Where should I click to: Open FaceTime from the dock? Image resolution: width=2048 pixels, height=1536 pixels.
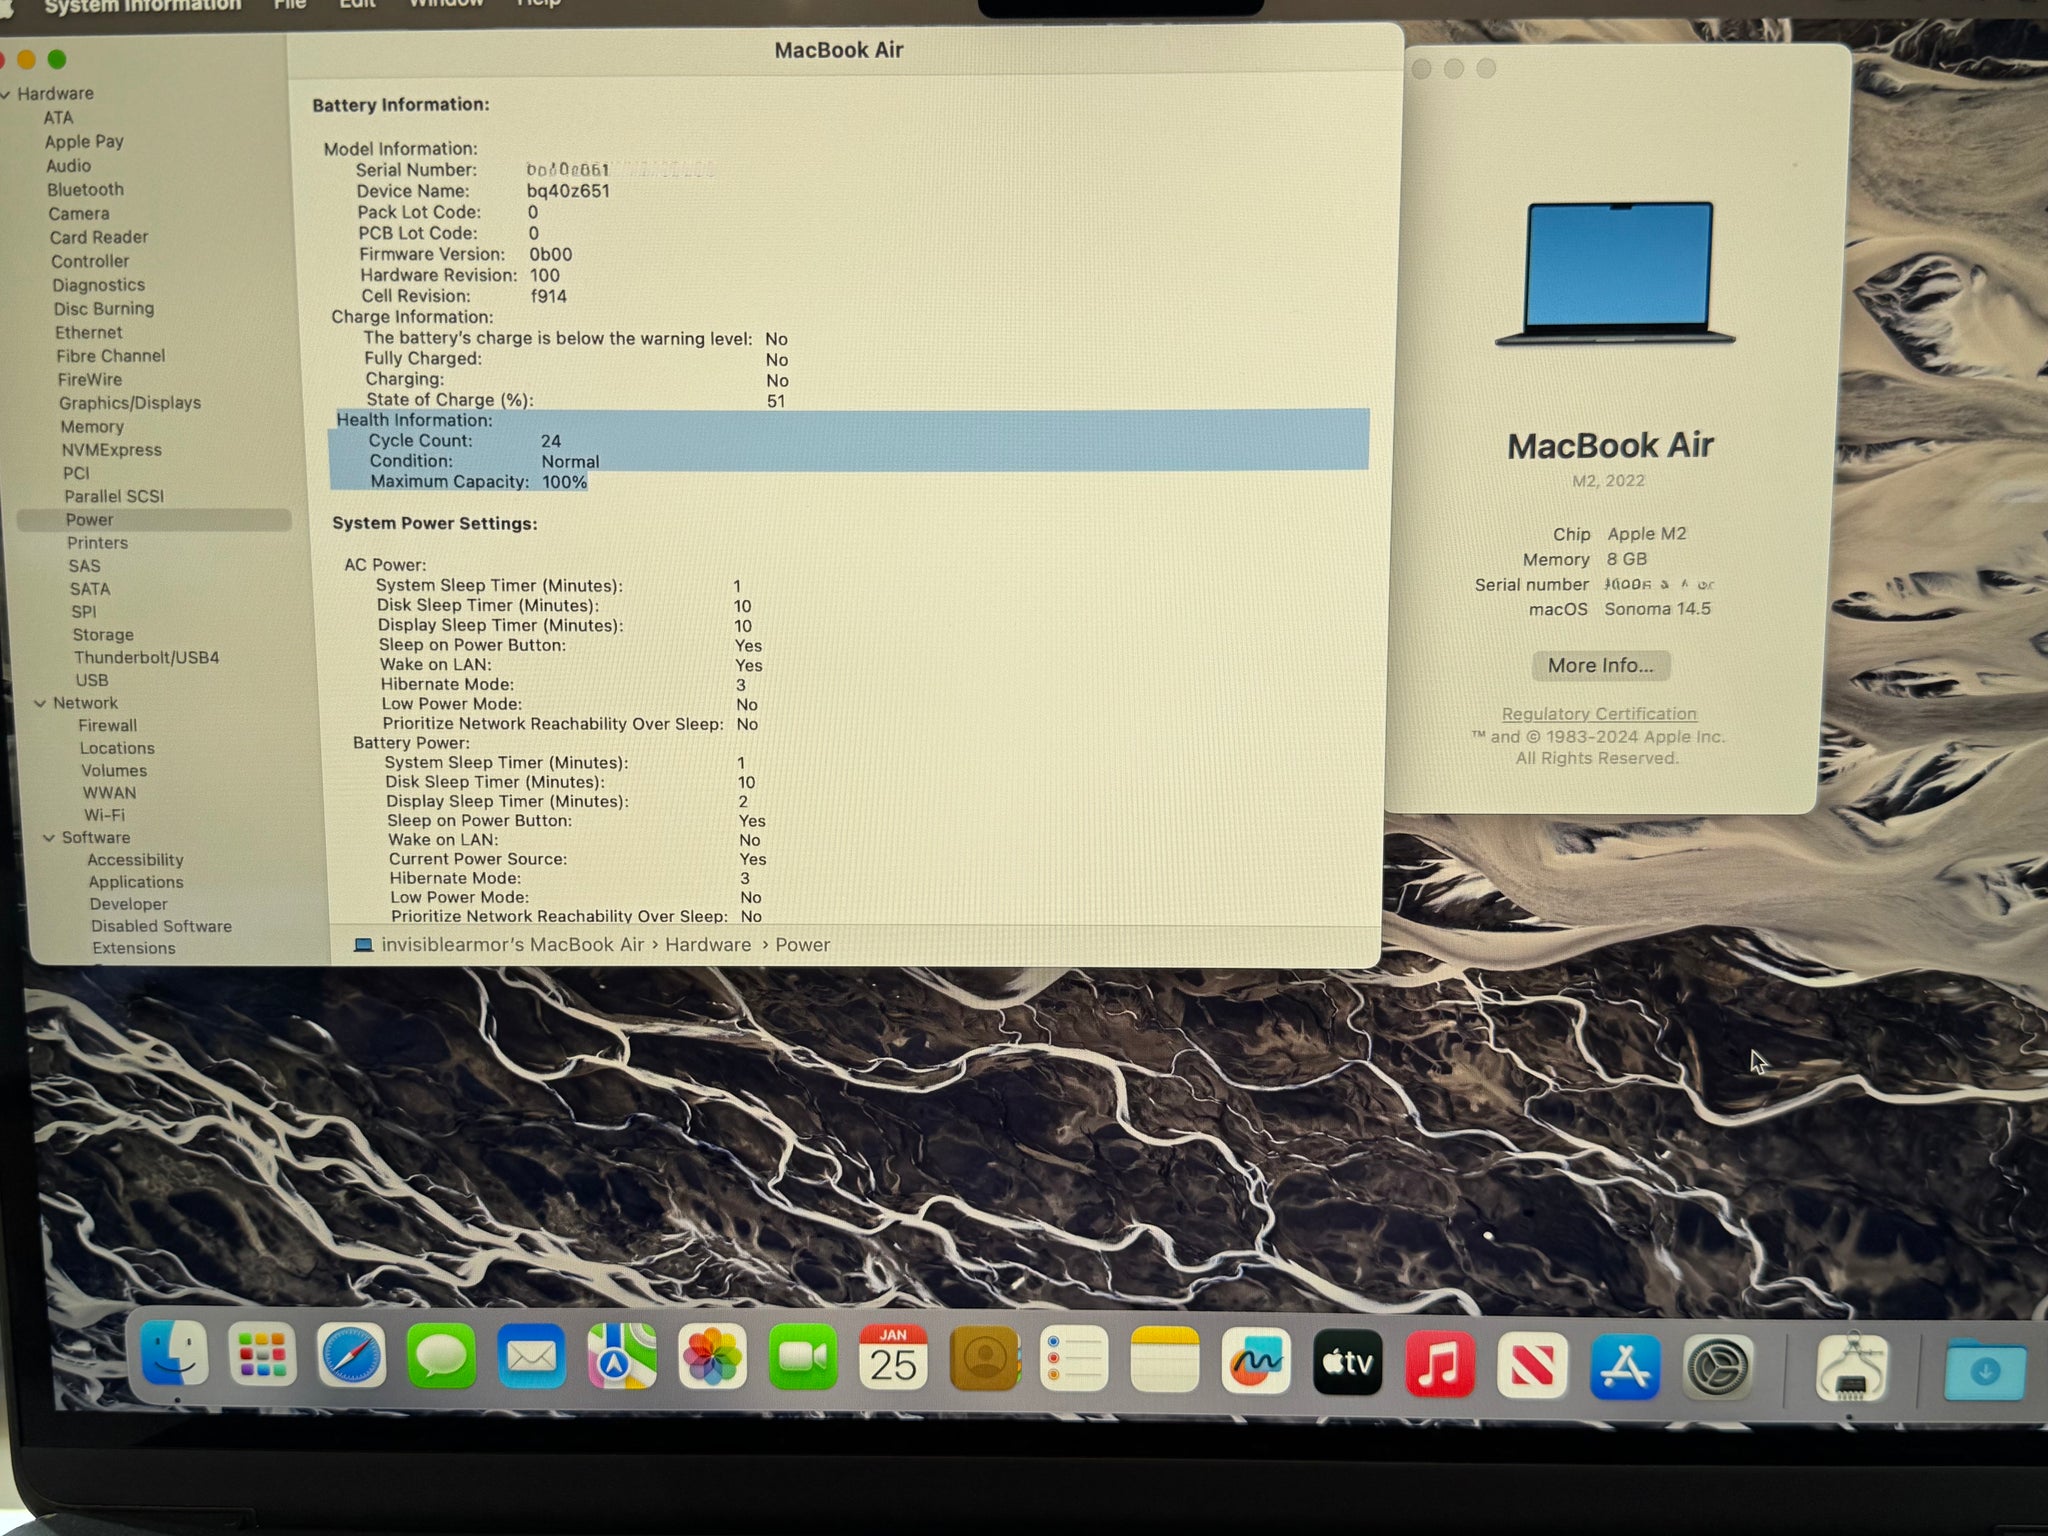(802, 1358)
